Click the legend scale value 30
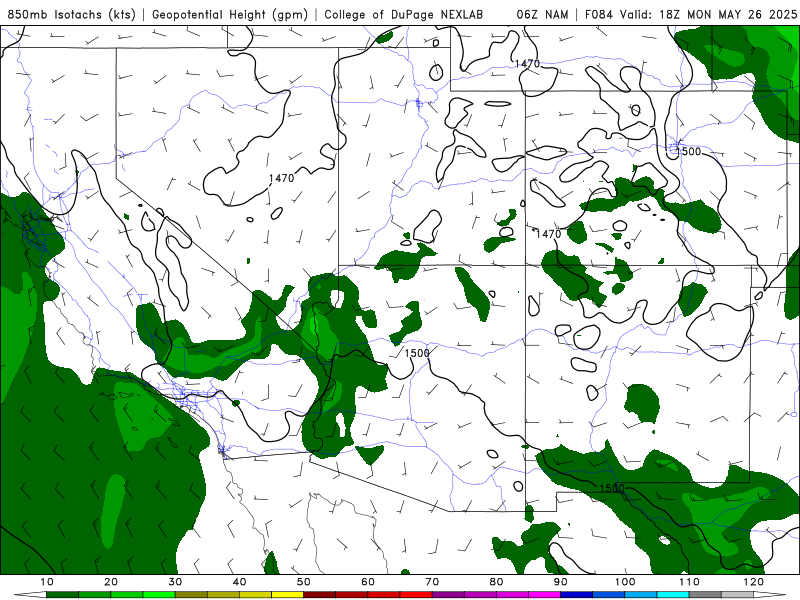Image resolution: width=800 pixels, height=600 pixels. (175, 582)
